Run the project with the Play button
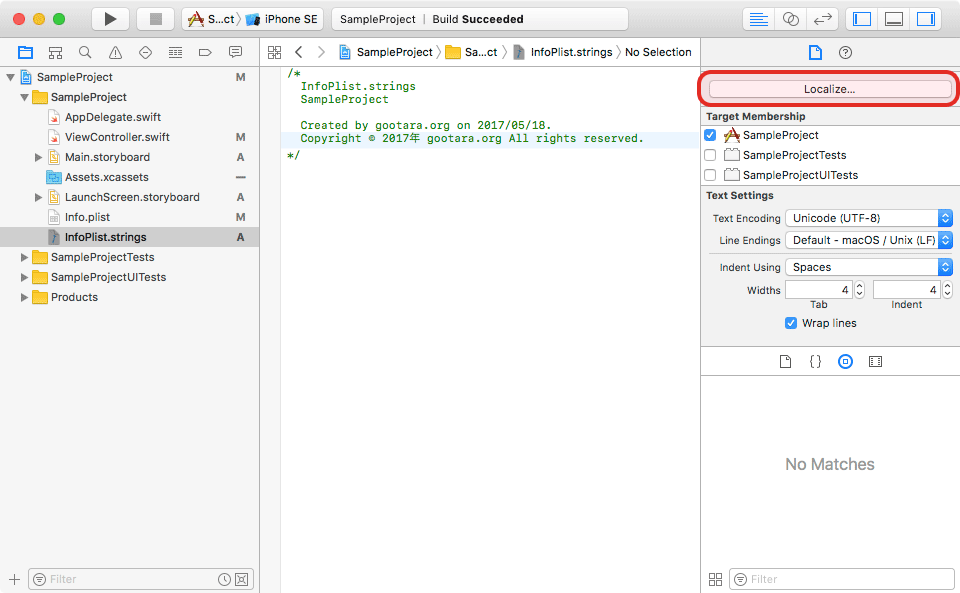Viewport: 960px width, 593px height. [110, 19]
